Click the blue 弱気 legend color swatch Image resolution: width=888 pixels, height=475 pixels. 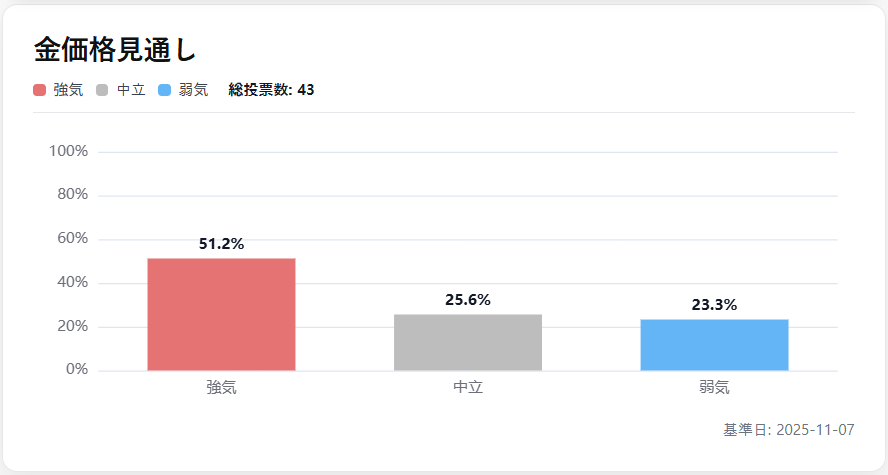(165, 90)
